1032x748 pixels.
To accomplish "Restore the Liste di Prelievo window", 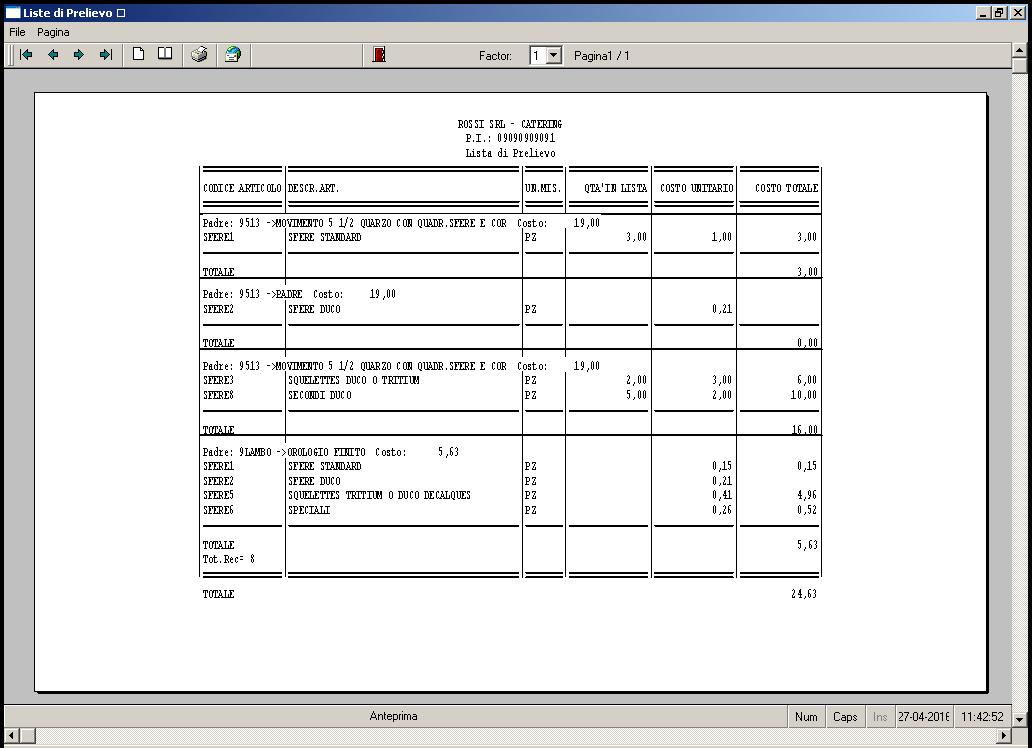I will click(x=998, y=13).
